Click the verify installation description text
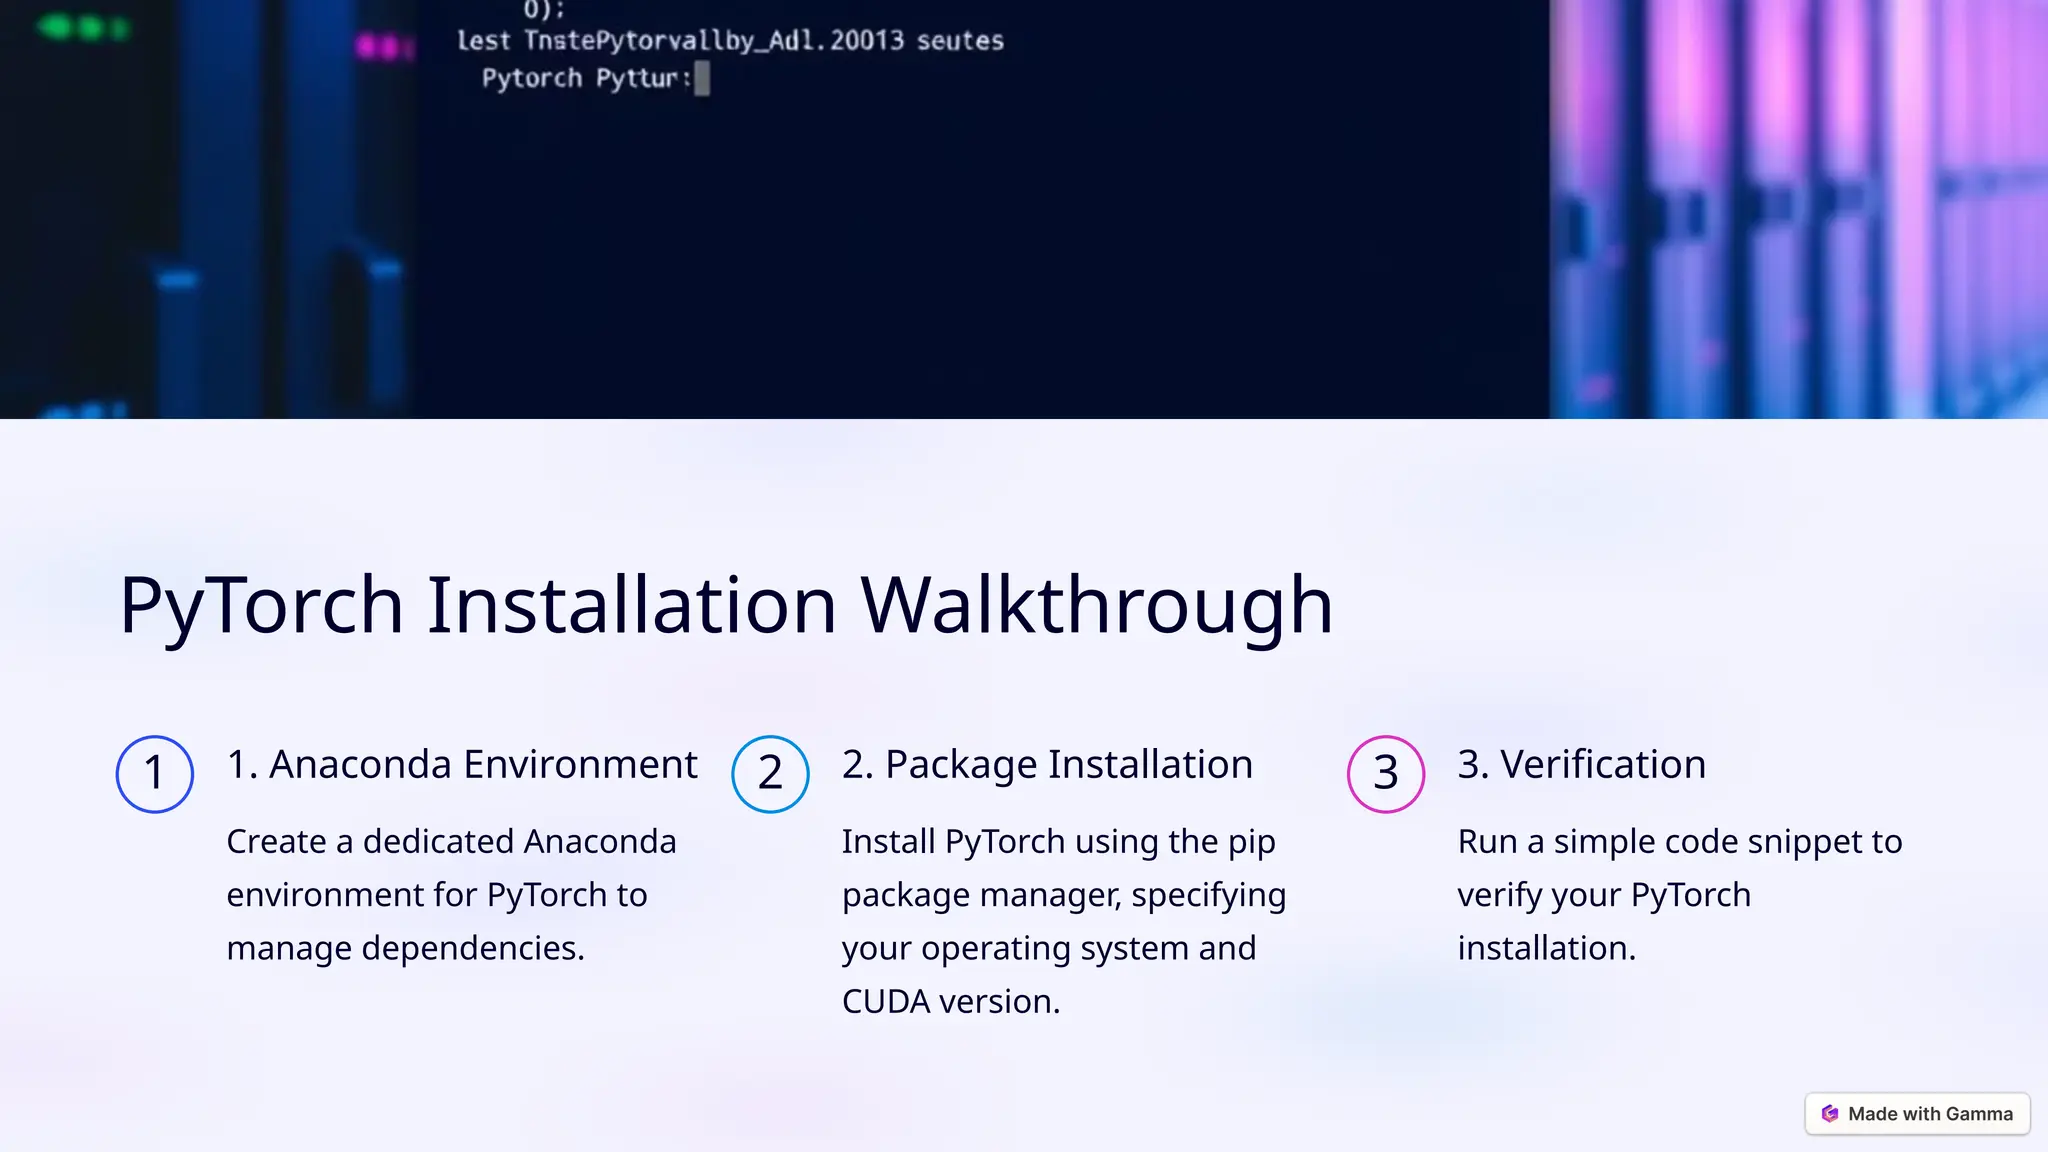Screen dimensions: 2048x1152 click(x=1679, y=894)
